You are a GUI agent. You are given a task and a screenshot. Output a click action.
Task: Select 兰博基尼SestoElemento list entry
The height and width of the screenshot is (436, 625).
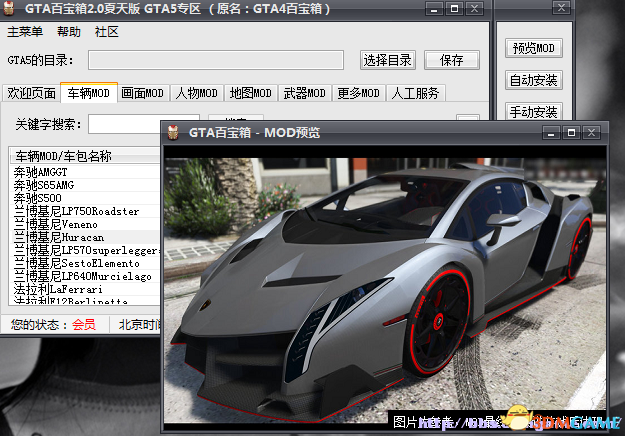(86, 263)
